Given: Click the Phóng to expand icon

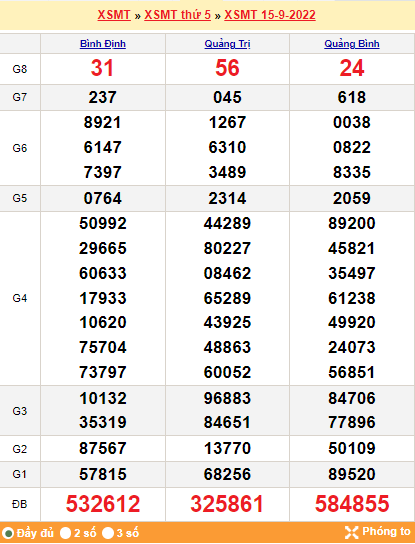Looking at the screenshot, I should pyautogui.click(x=352, y=532).
